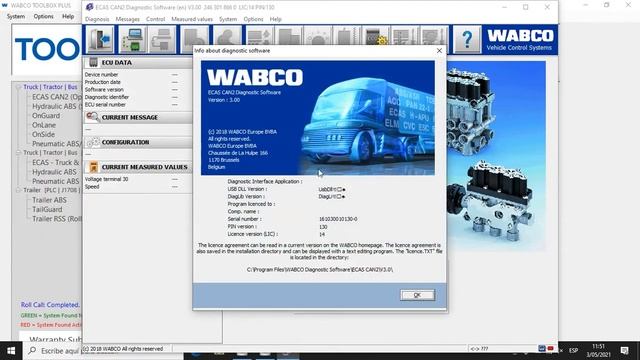The width and height of the screenshot is (640, 360).
Task: Open the taskbar notification center icon
Action: coord(624,350)
